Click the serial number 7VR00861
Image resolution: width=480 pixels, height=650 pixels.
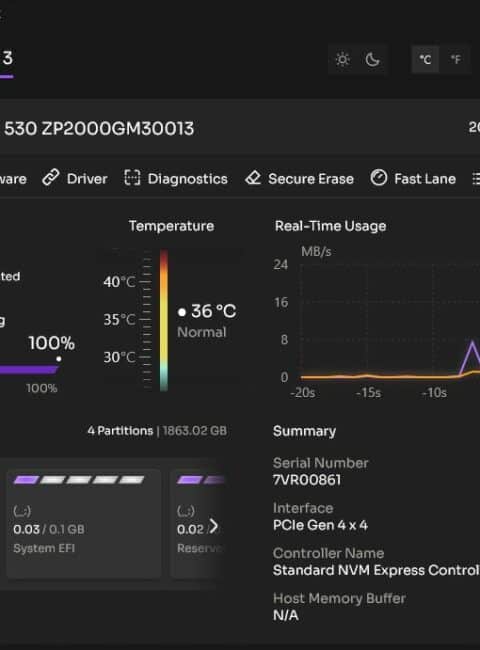point(307,480)
